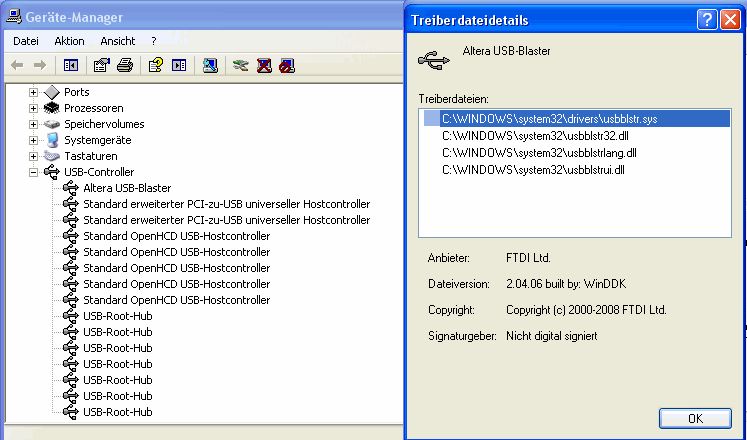The image size is (747, 440).
Task: Click the 'Nicht digital signiert' text
Action: pos(552,336)
